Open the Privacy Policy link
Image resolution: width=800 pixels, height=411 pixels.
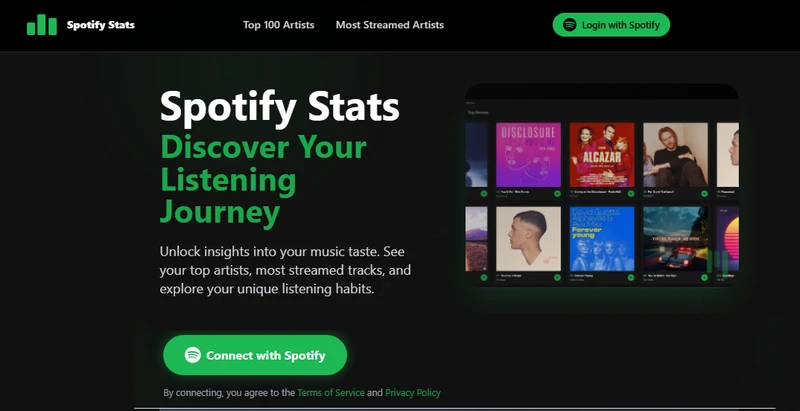pos(413,393)
